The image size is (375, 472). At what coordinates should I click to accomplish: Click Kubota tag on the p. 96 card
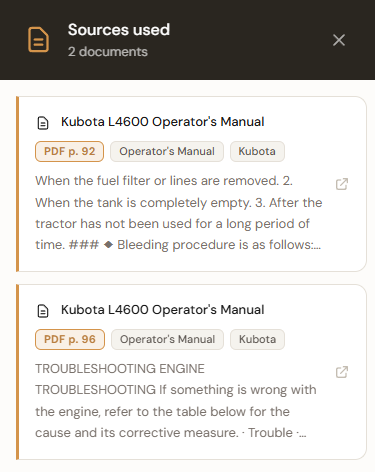(257, 339)
